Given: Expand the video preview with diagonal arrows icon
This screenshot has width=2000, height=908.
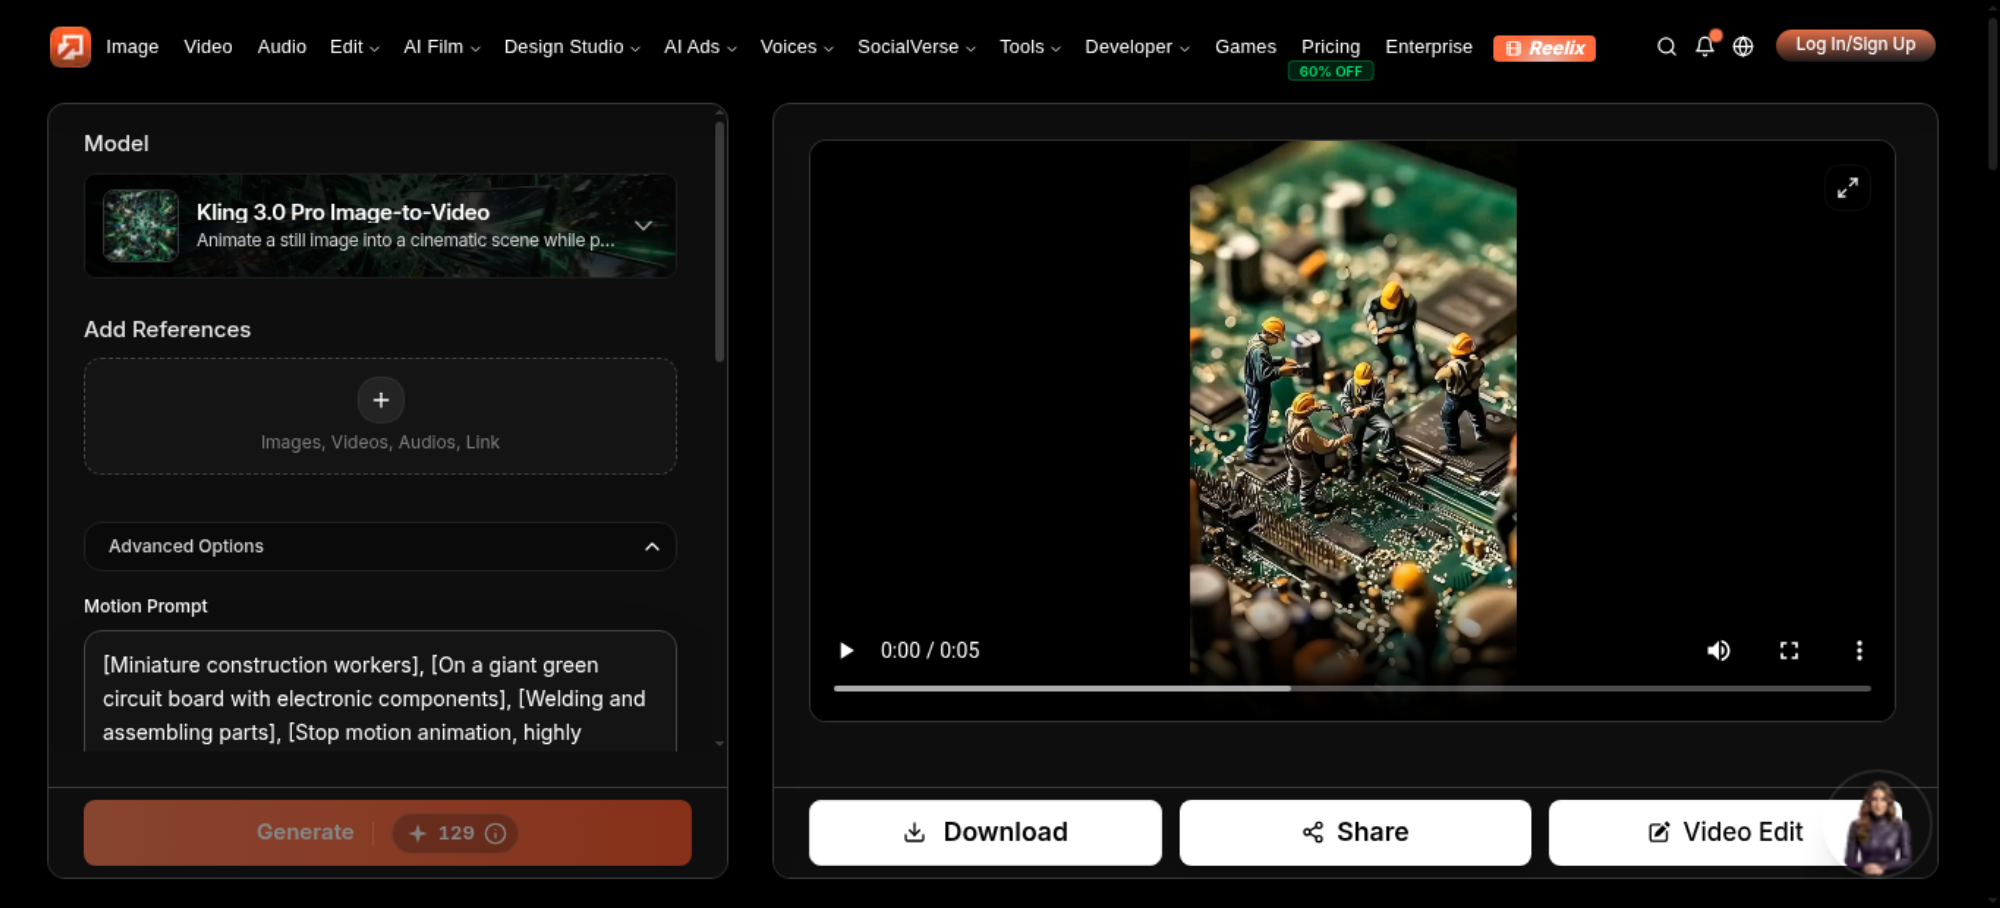Looking at the screenshot, I should [1848, 187].
